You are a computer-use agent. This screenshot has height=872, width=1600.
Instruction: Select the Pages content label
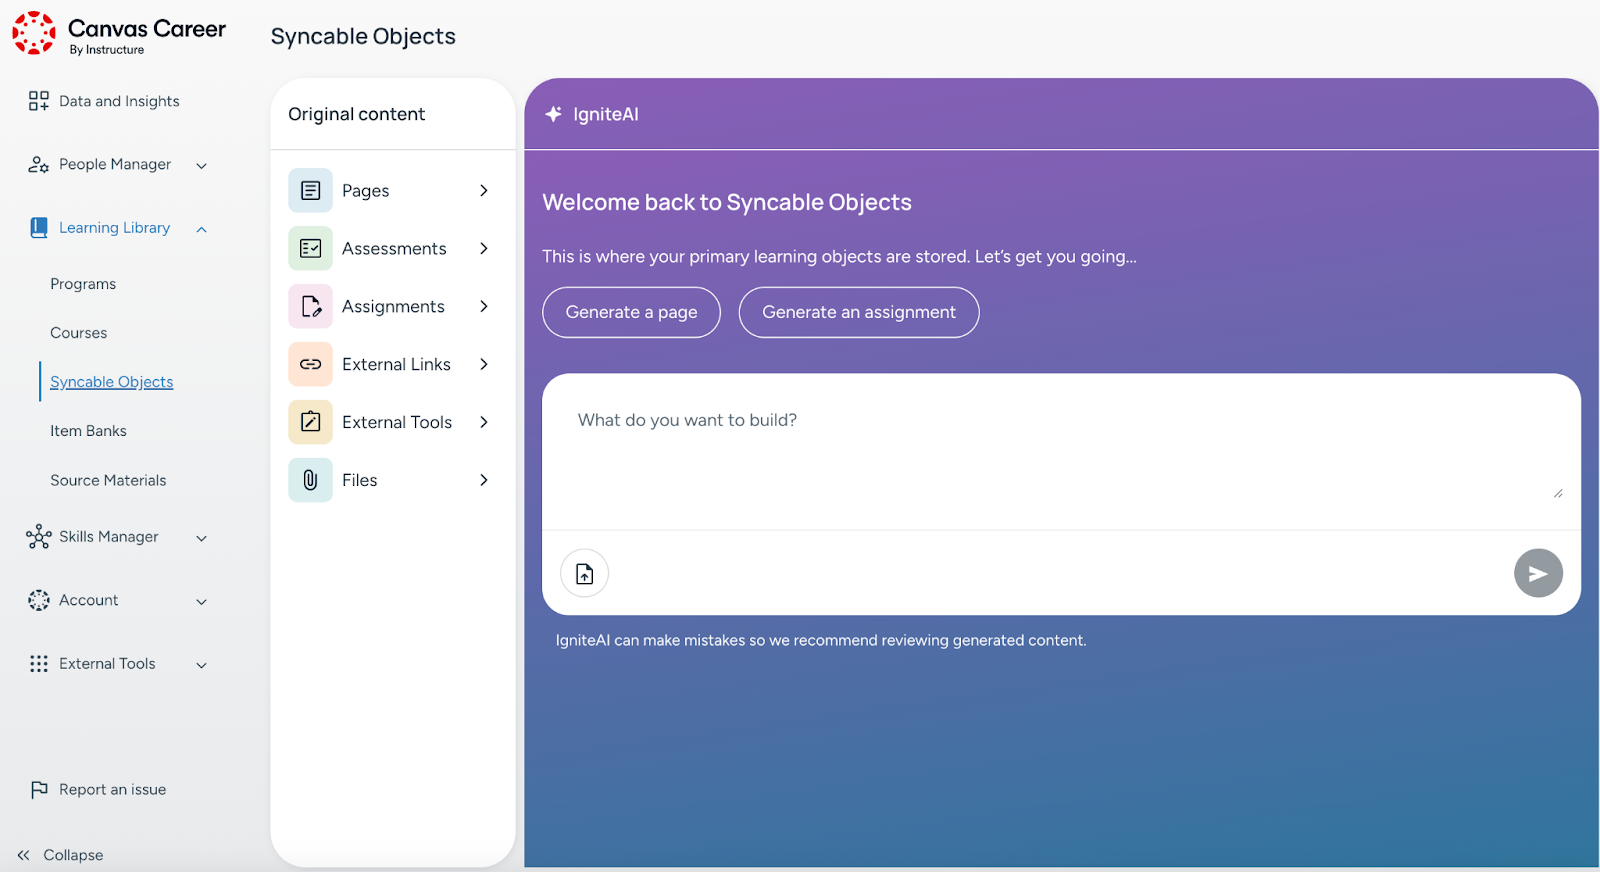[365, 190]
